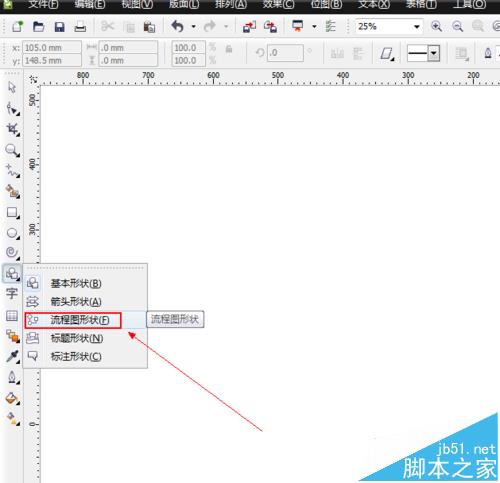The width and height of the screenshot is (500, 483).
Task: Select the Pick tool
Action: point(12,87)
